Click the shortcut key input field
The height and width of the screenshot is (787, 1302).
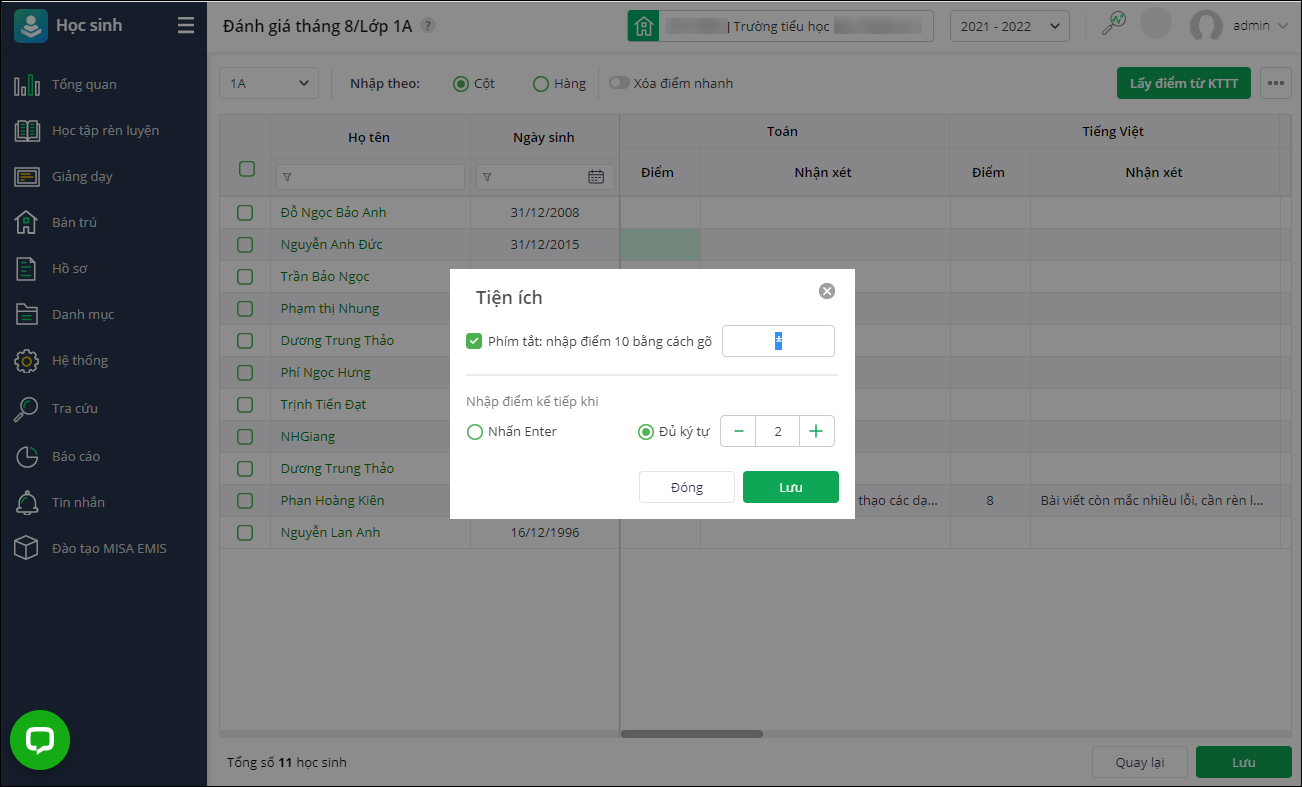[778, 341]
